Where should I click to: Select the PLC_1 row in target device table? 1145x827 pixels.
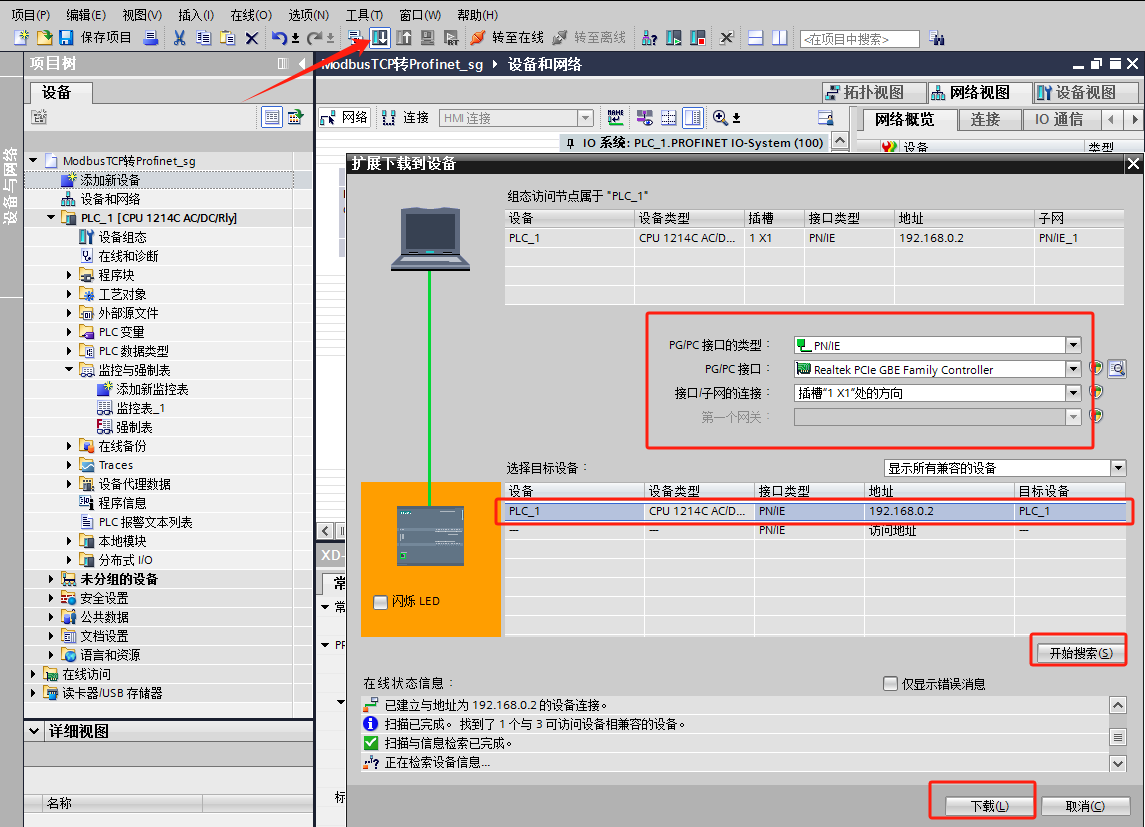[x=815, y=511]
